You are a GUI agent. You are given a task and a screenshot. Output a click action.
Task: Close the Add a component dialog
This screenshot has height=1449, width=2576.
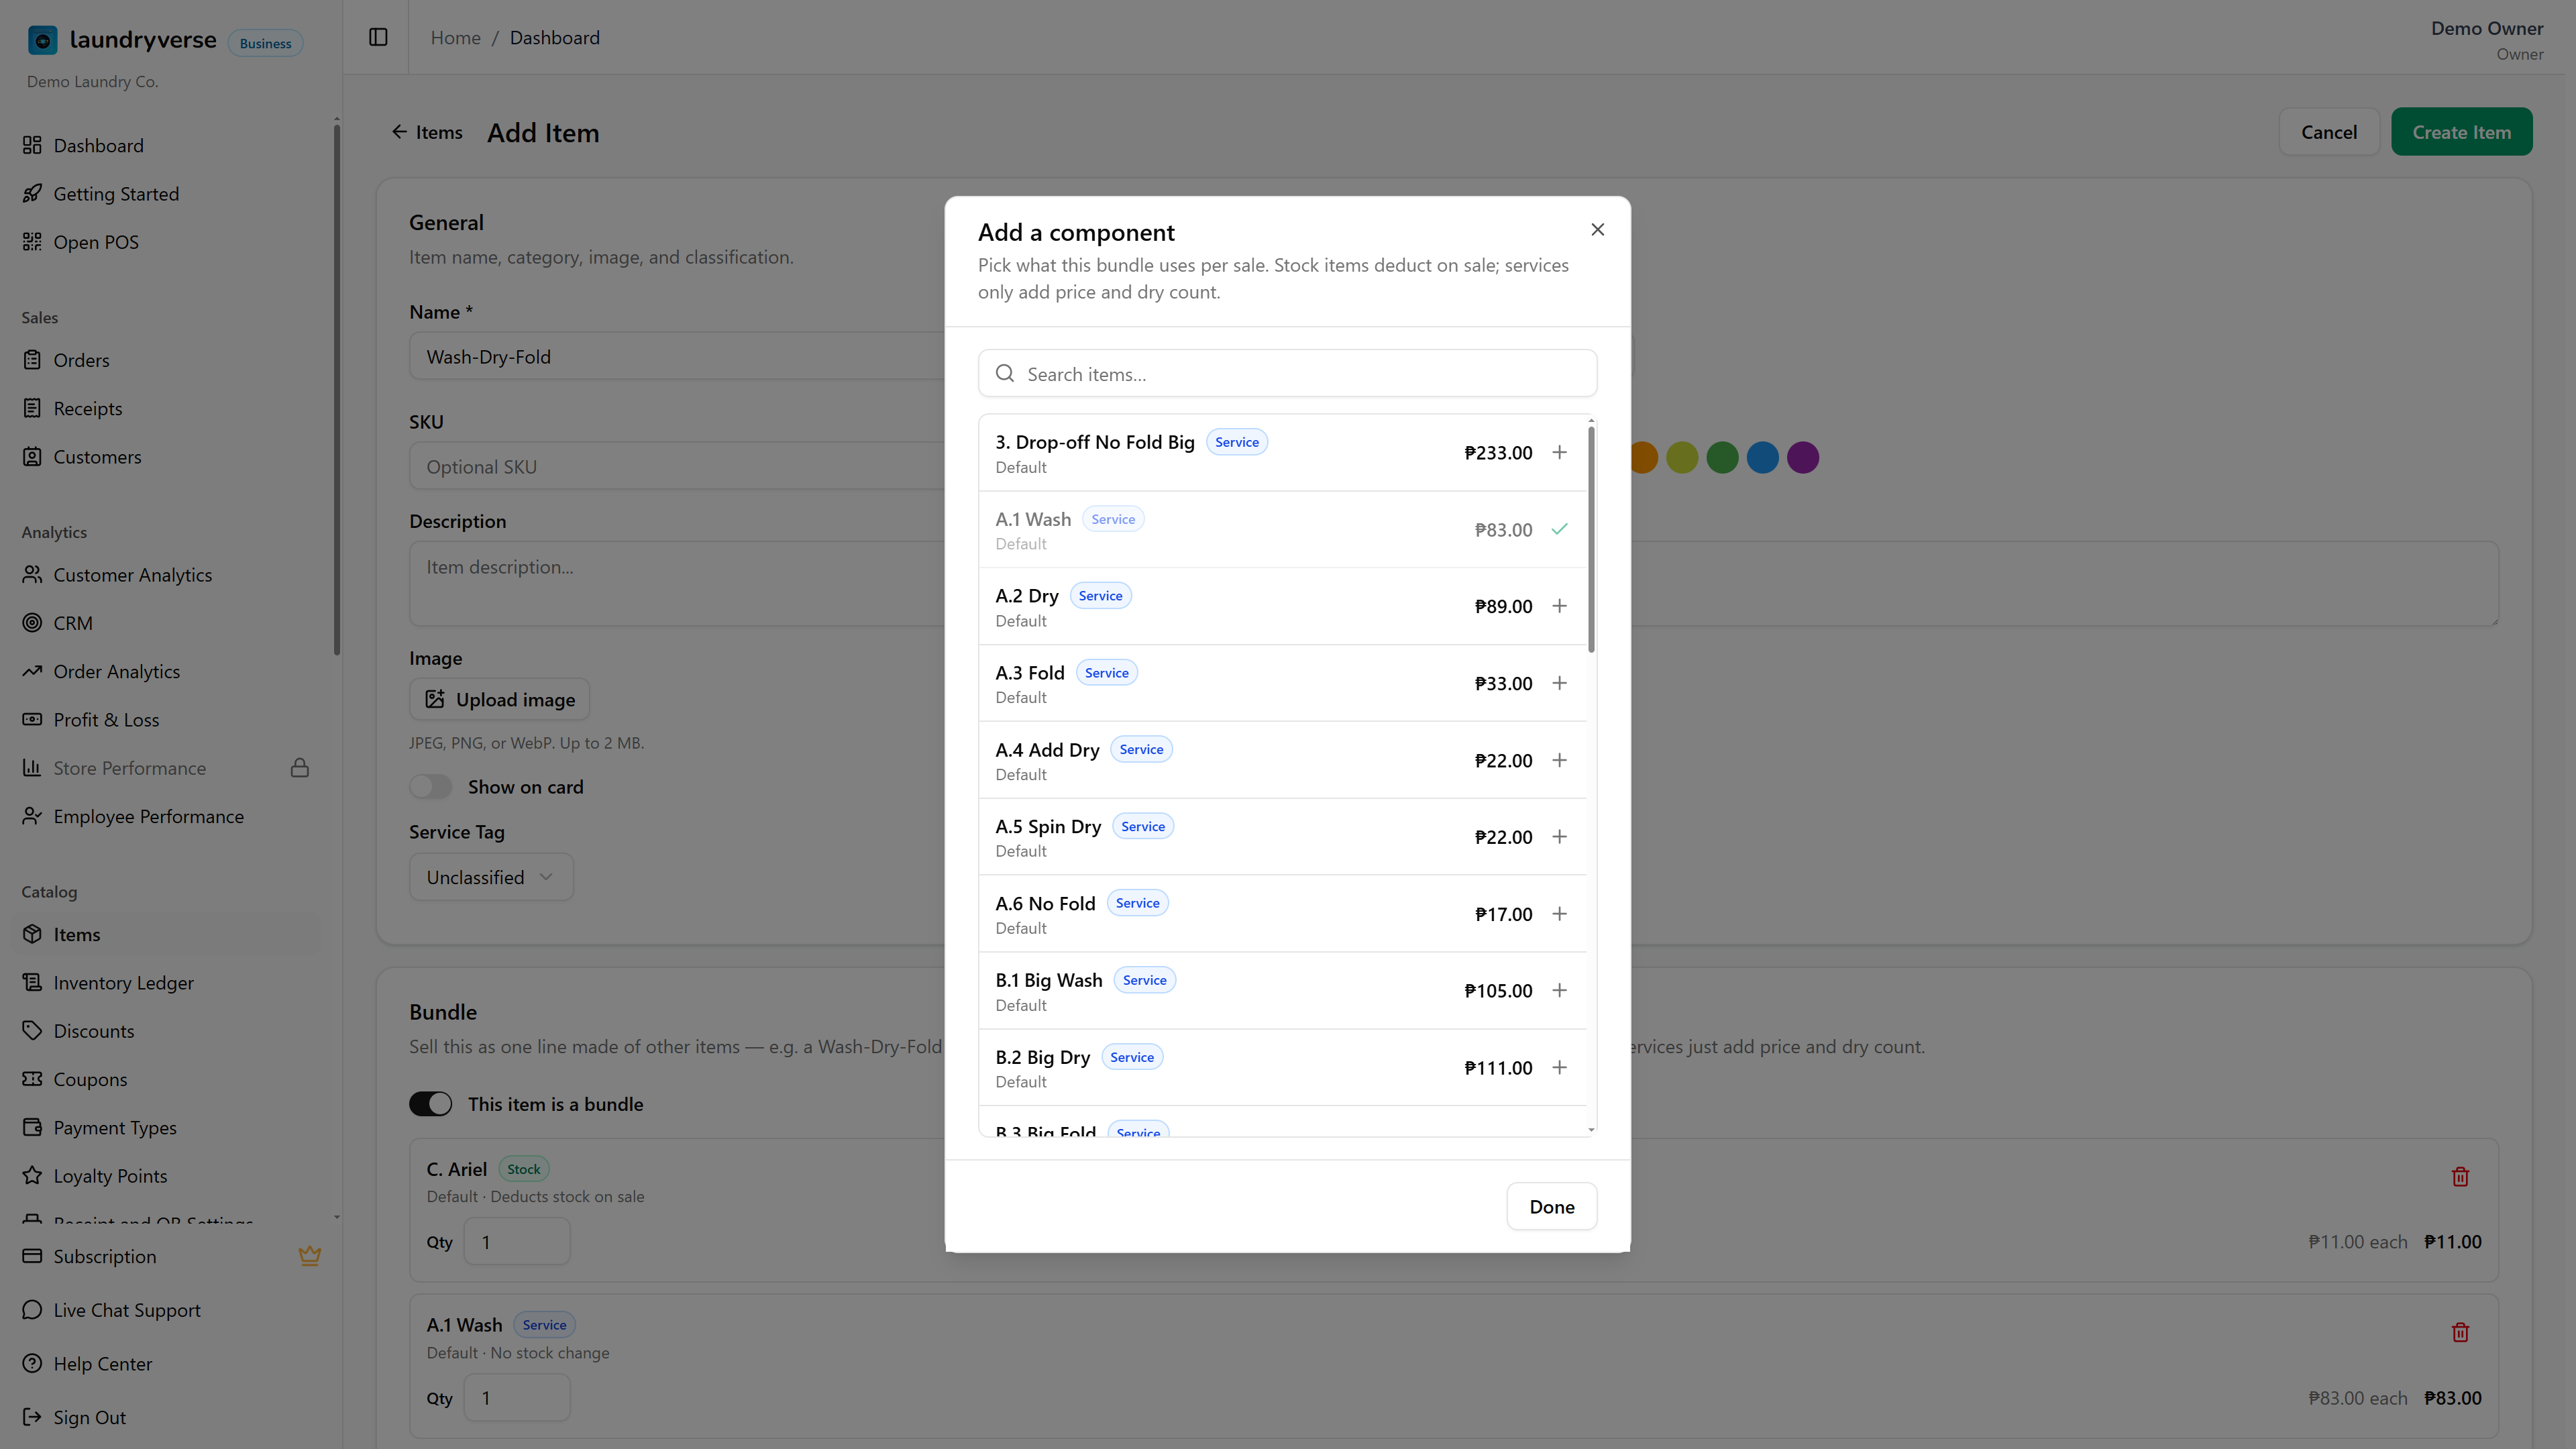[1597, 230]
